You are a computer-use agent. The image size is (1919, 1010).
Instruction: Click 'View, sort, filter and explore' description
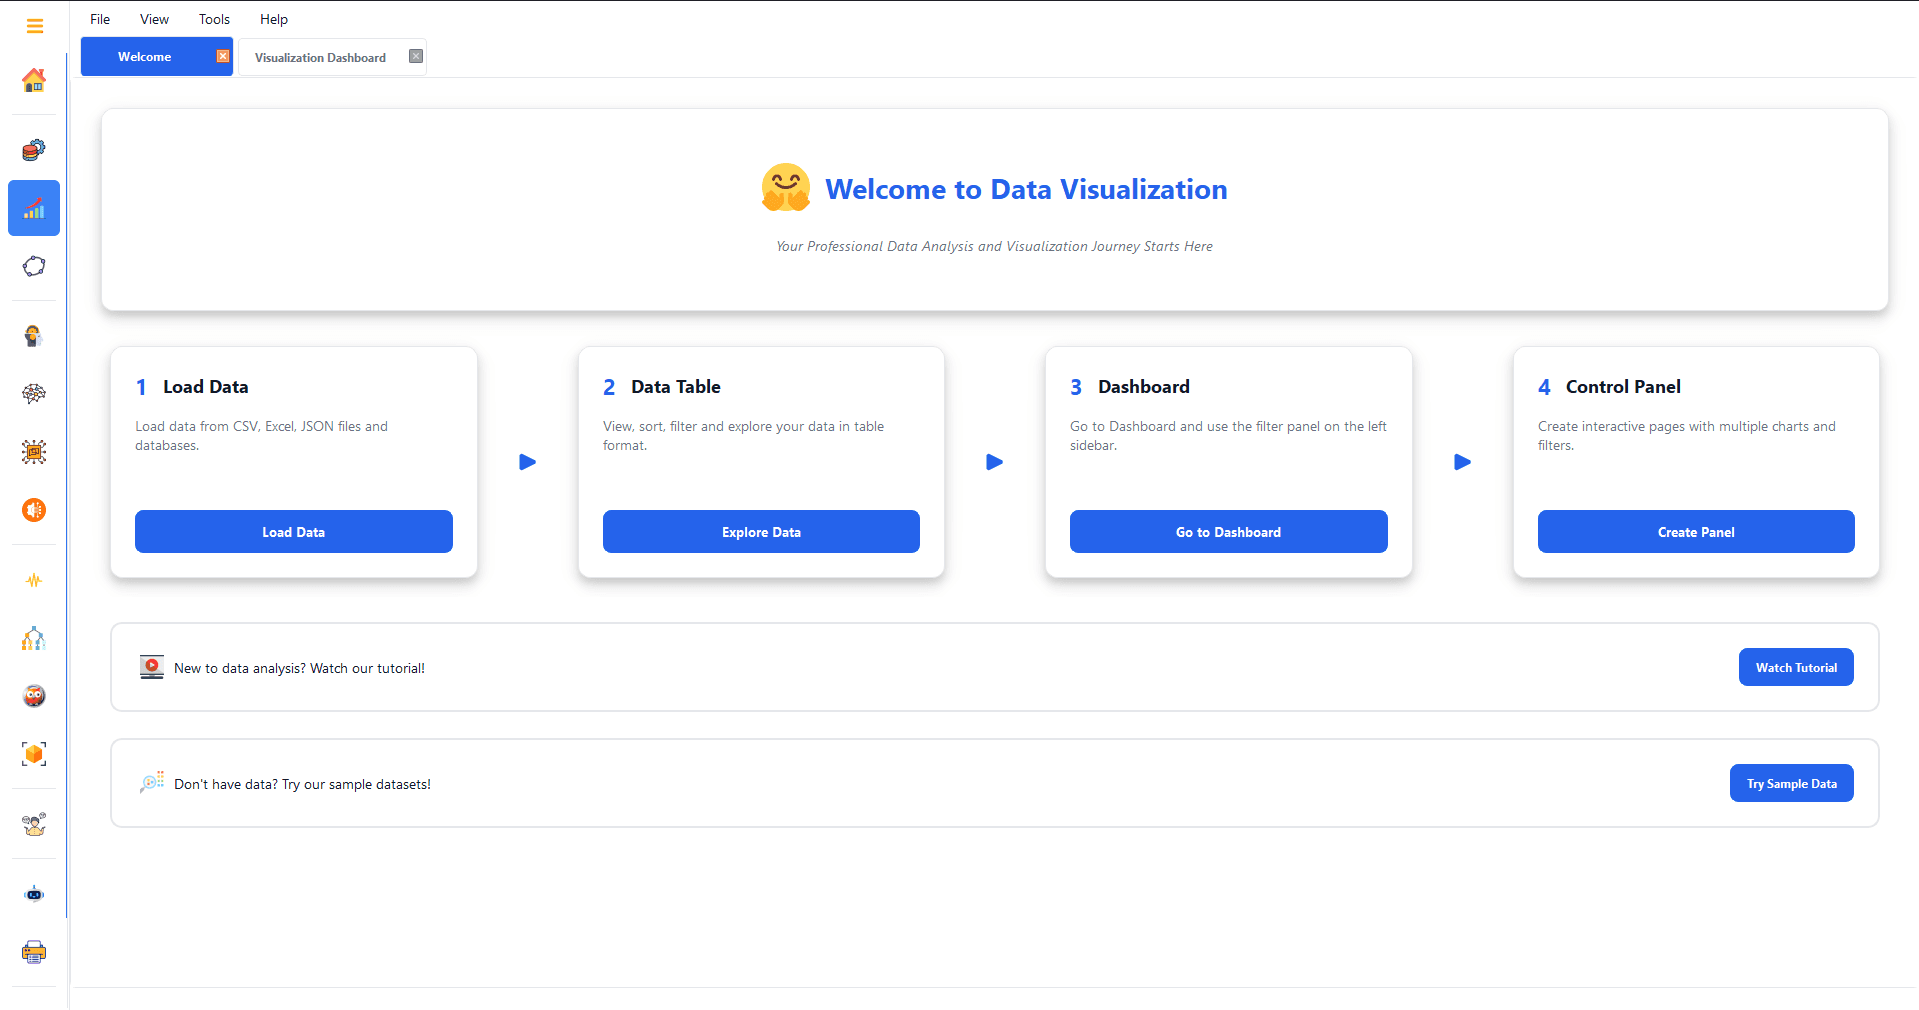tap(743, 436)
